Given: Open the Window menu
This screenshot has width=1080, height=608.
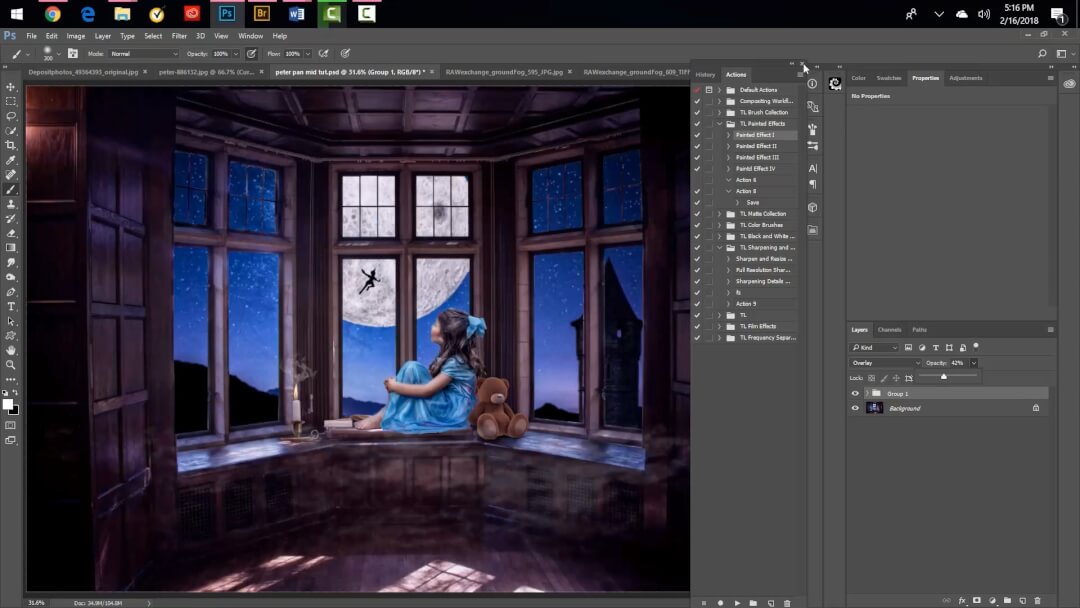Looking at the screenshot, I should click(251, 36).
